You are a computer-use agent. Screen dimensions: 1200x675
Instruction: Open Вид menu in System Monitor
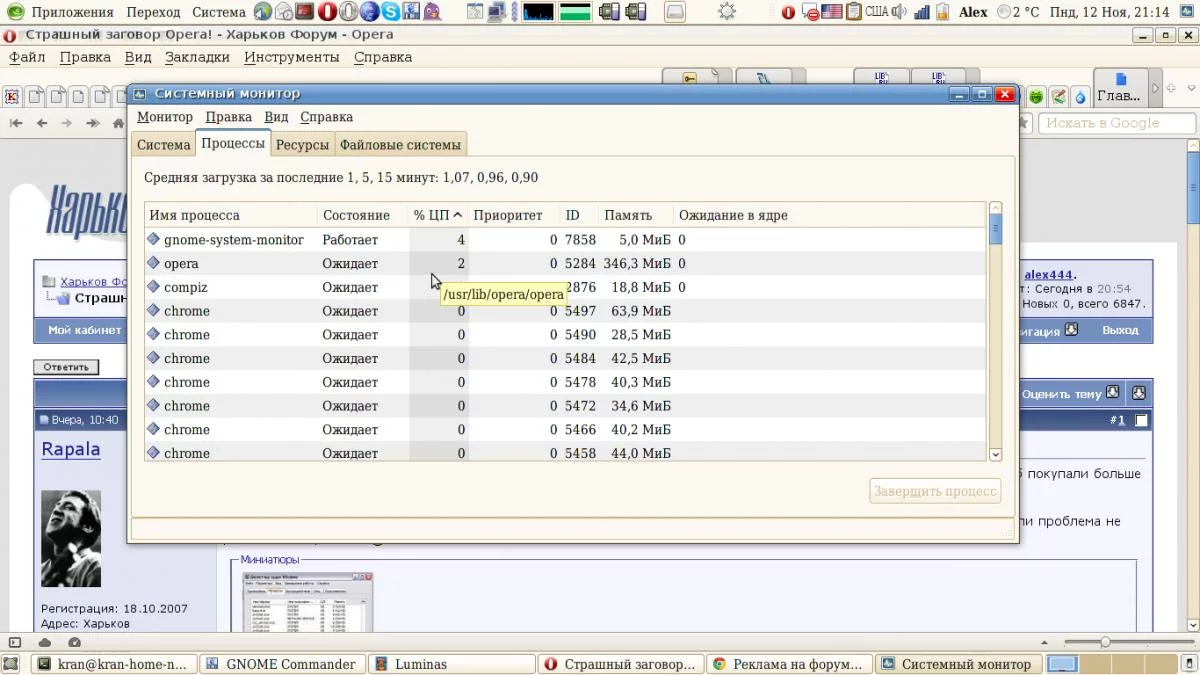click(276, 117)
